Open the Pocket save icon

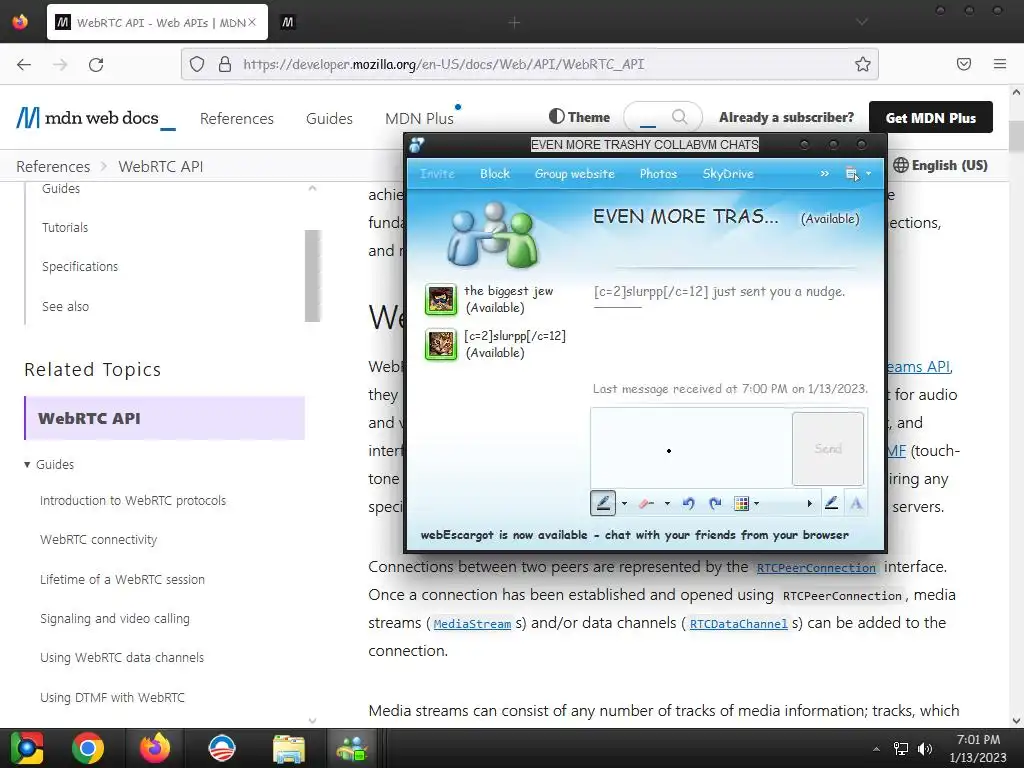(x=964, y=64)
